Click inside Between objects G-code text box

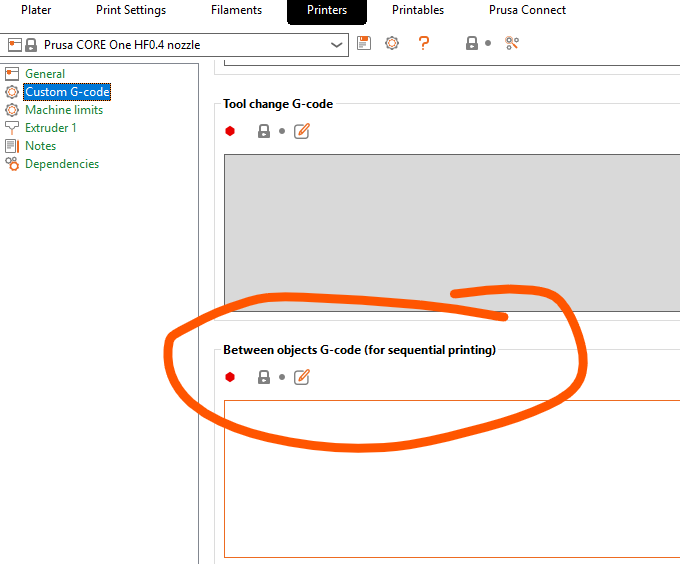click(452, 479)
